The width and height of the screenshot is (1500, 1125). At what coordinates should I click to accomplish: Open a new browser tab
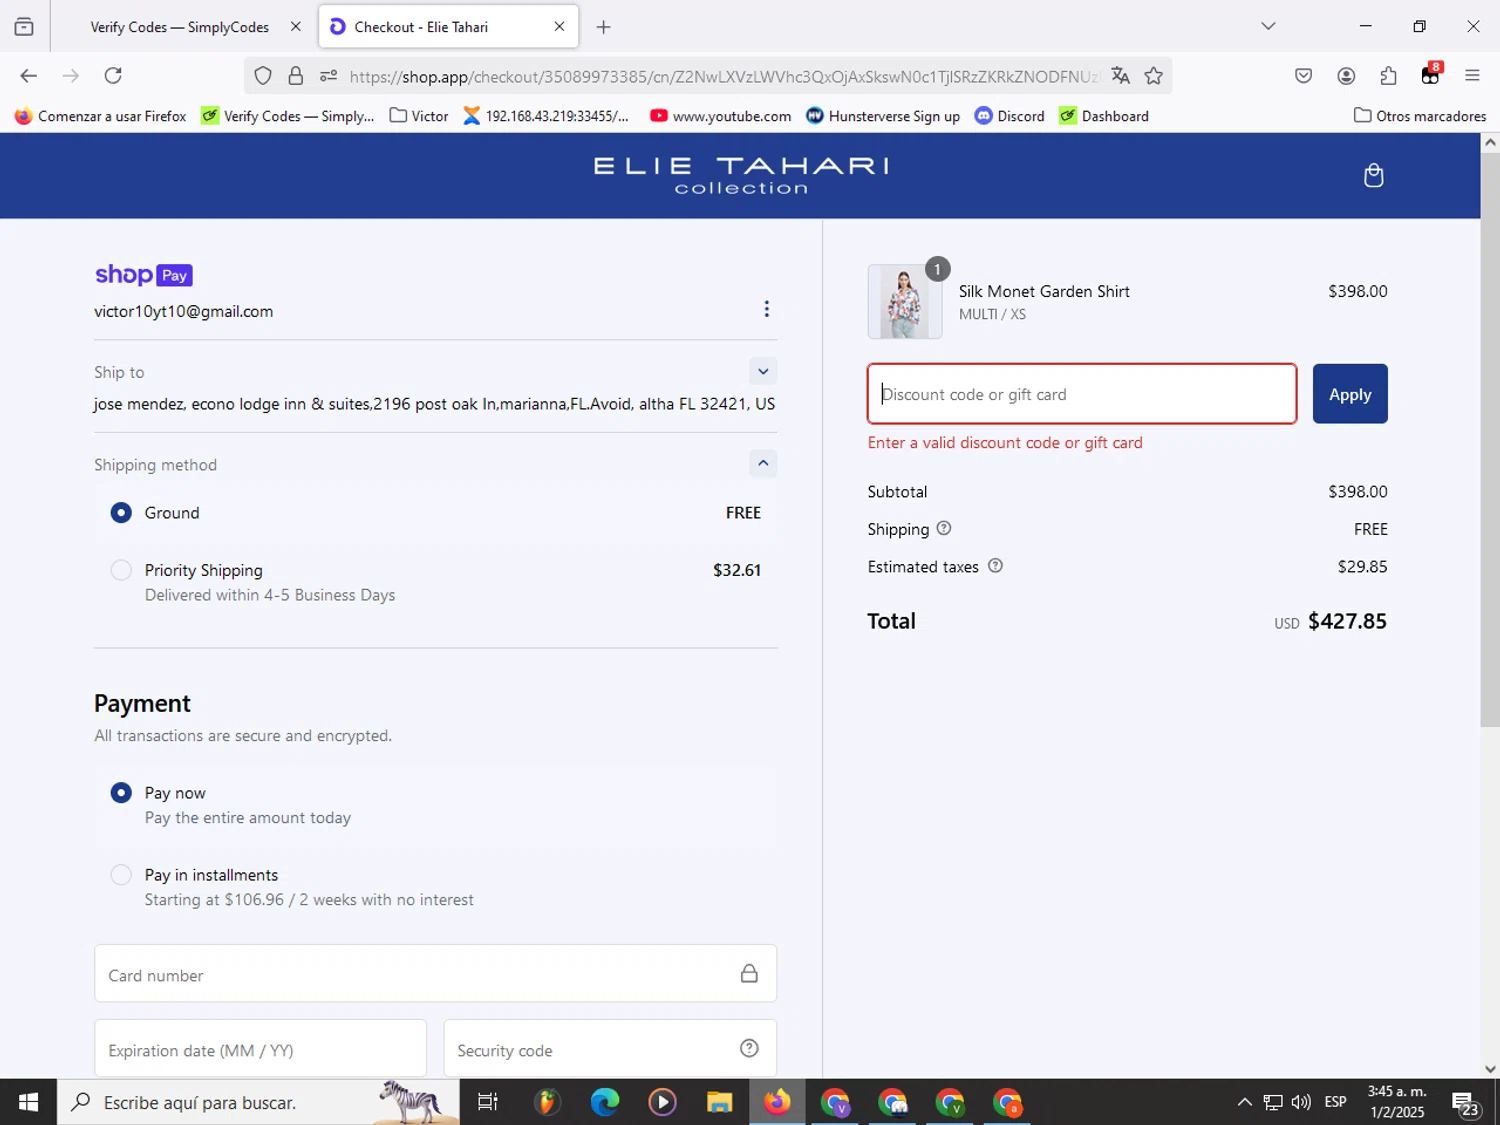click(603, 27)
